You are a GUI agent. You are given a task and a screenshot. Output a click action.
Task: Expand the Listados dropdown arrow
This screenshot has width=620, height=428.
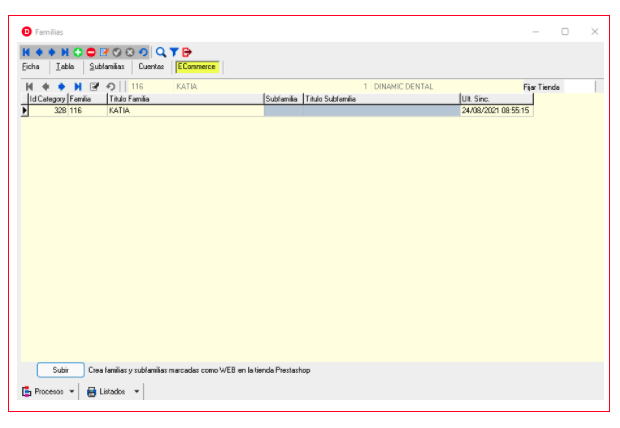click(x=136, y=391)
